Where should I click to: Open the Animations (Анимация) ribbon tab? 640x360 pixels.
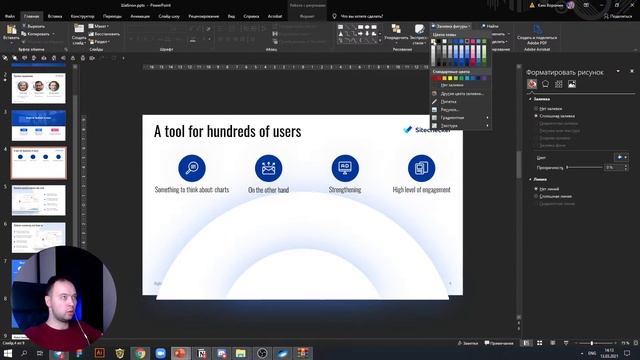tap(140, 16)
